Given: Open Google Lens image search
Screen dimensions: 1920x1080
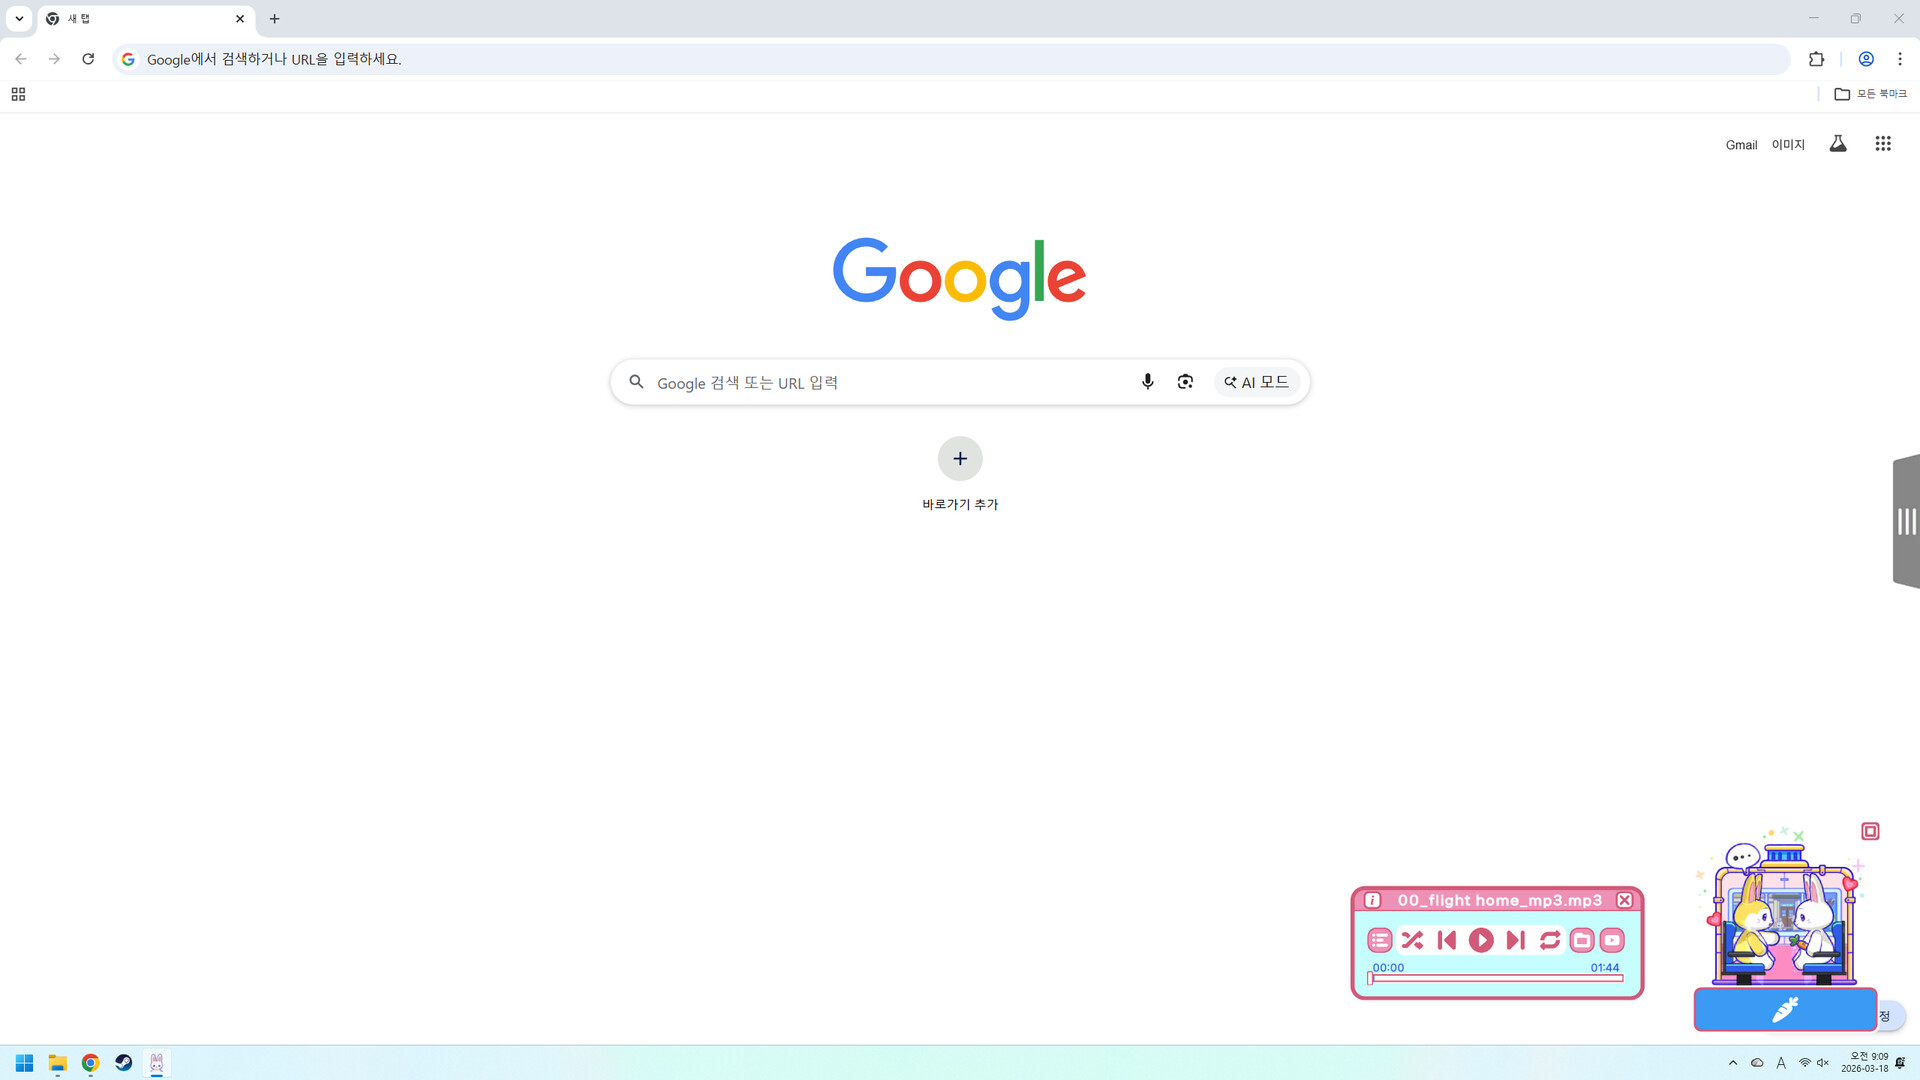Looking at the screenshot, I should pos(1185,382).
